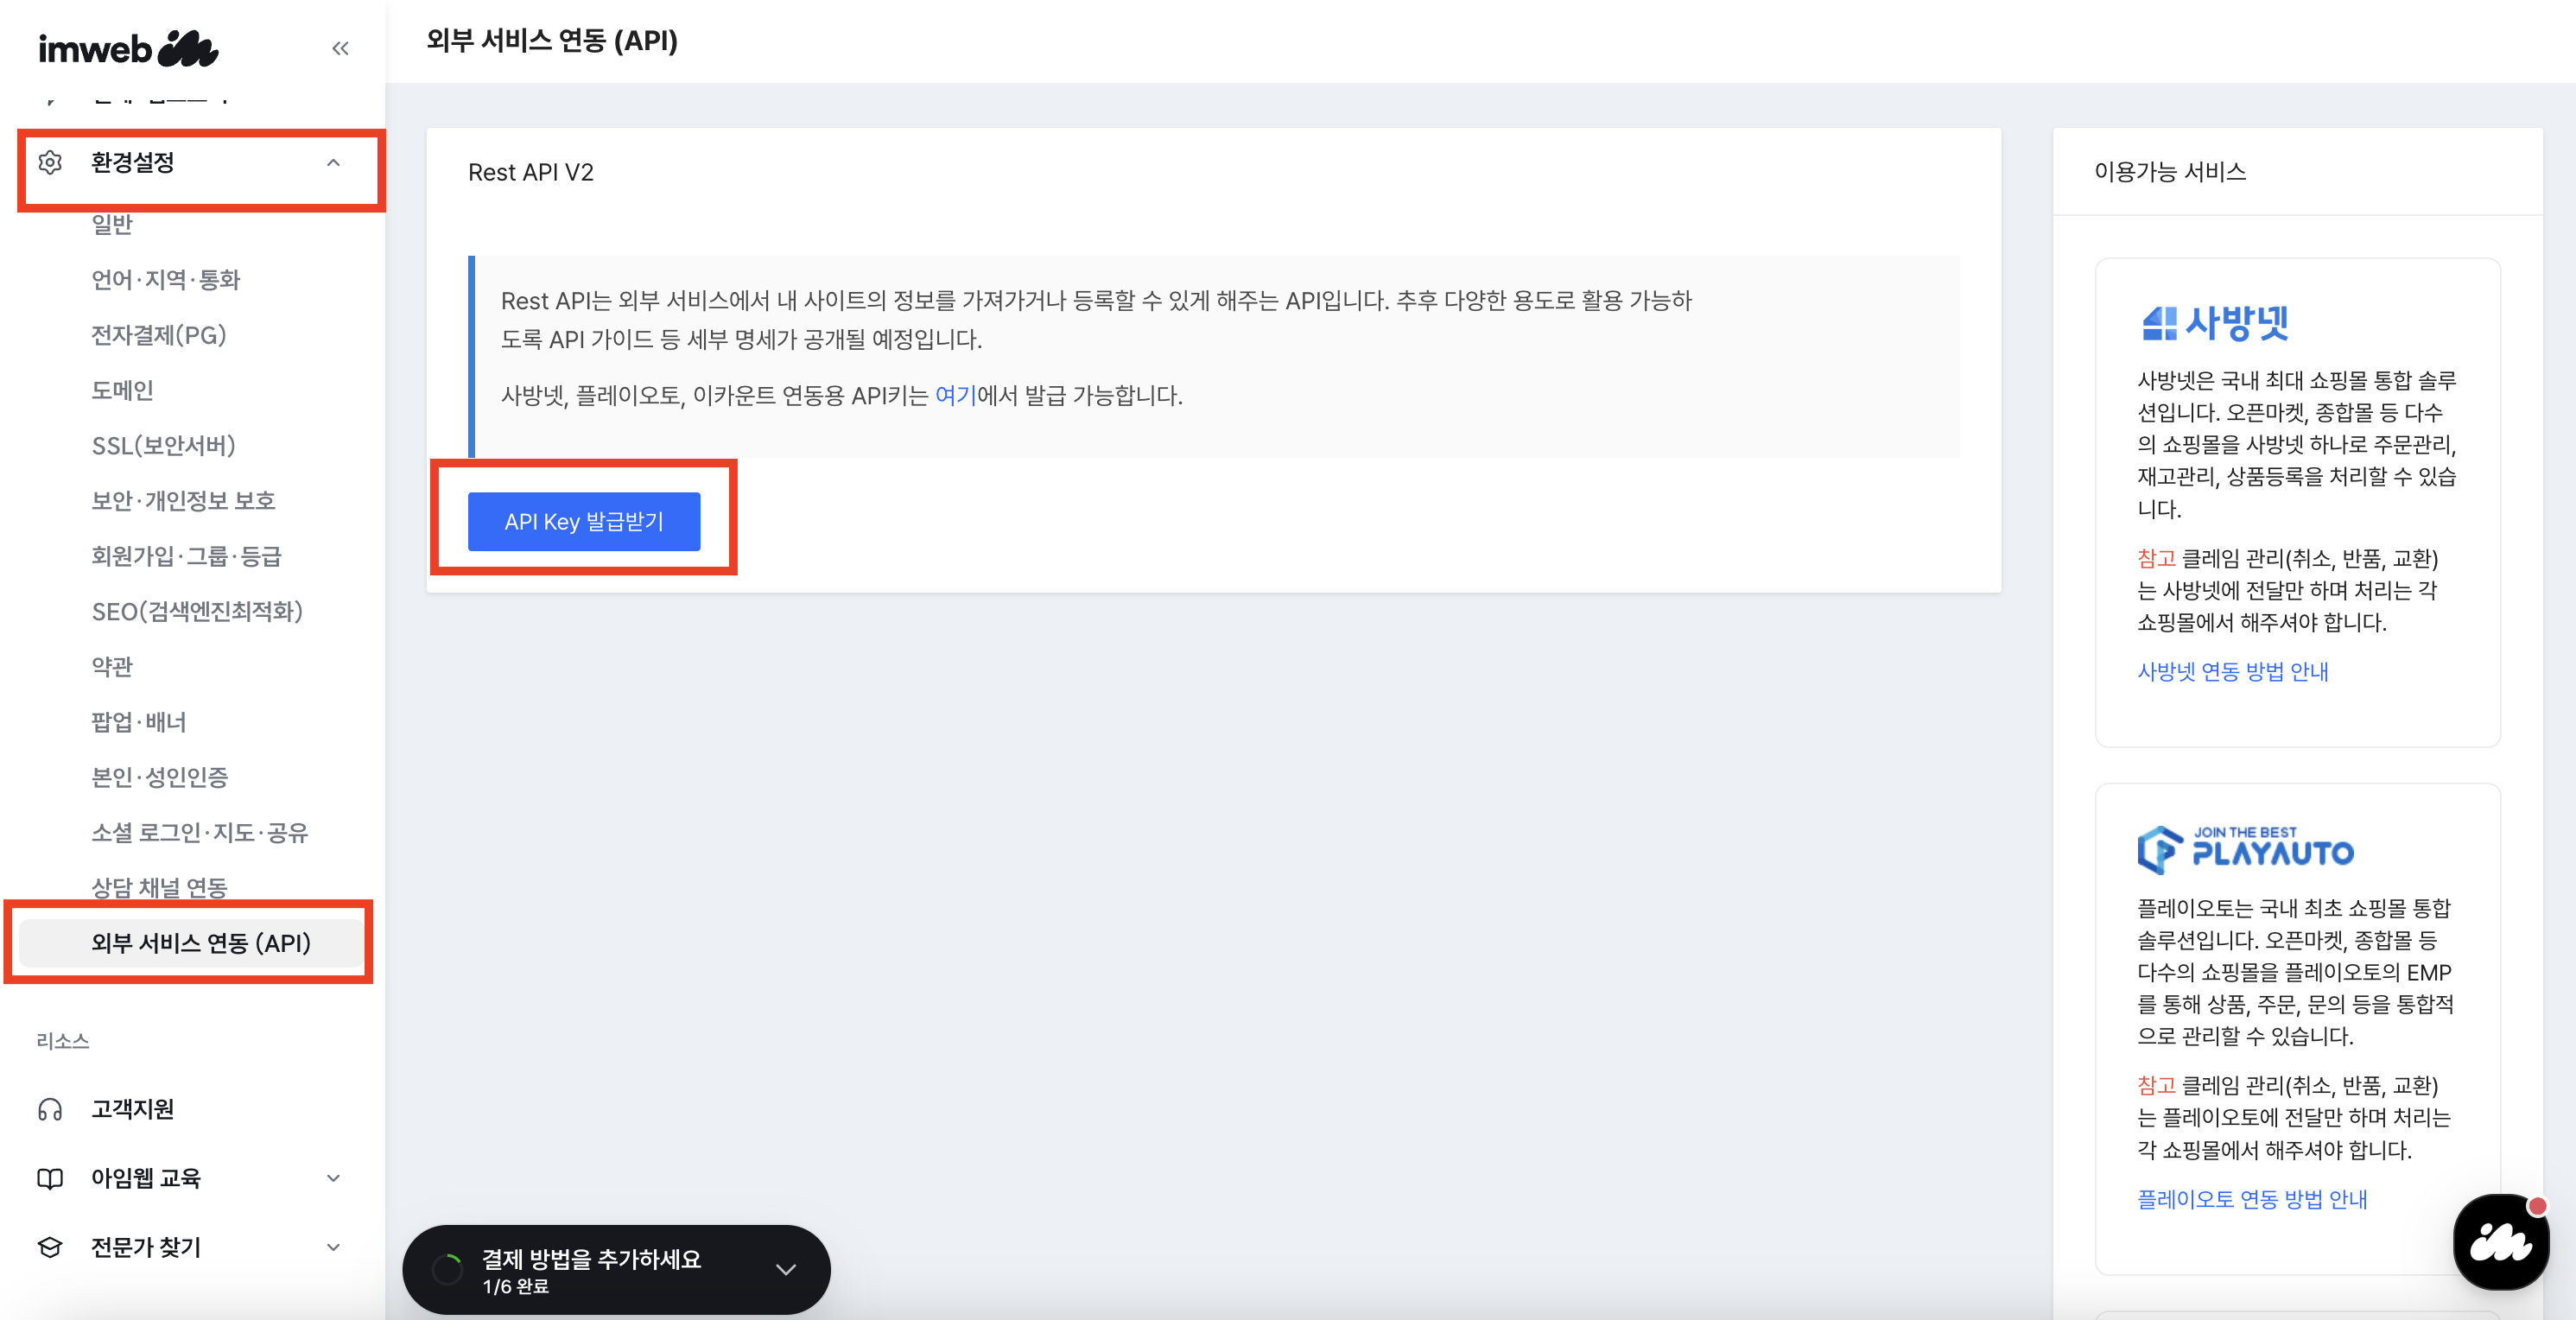Click the 여기 link in description

tap(955, 395)
